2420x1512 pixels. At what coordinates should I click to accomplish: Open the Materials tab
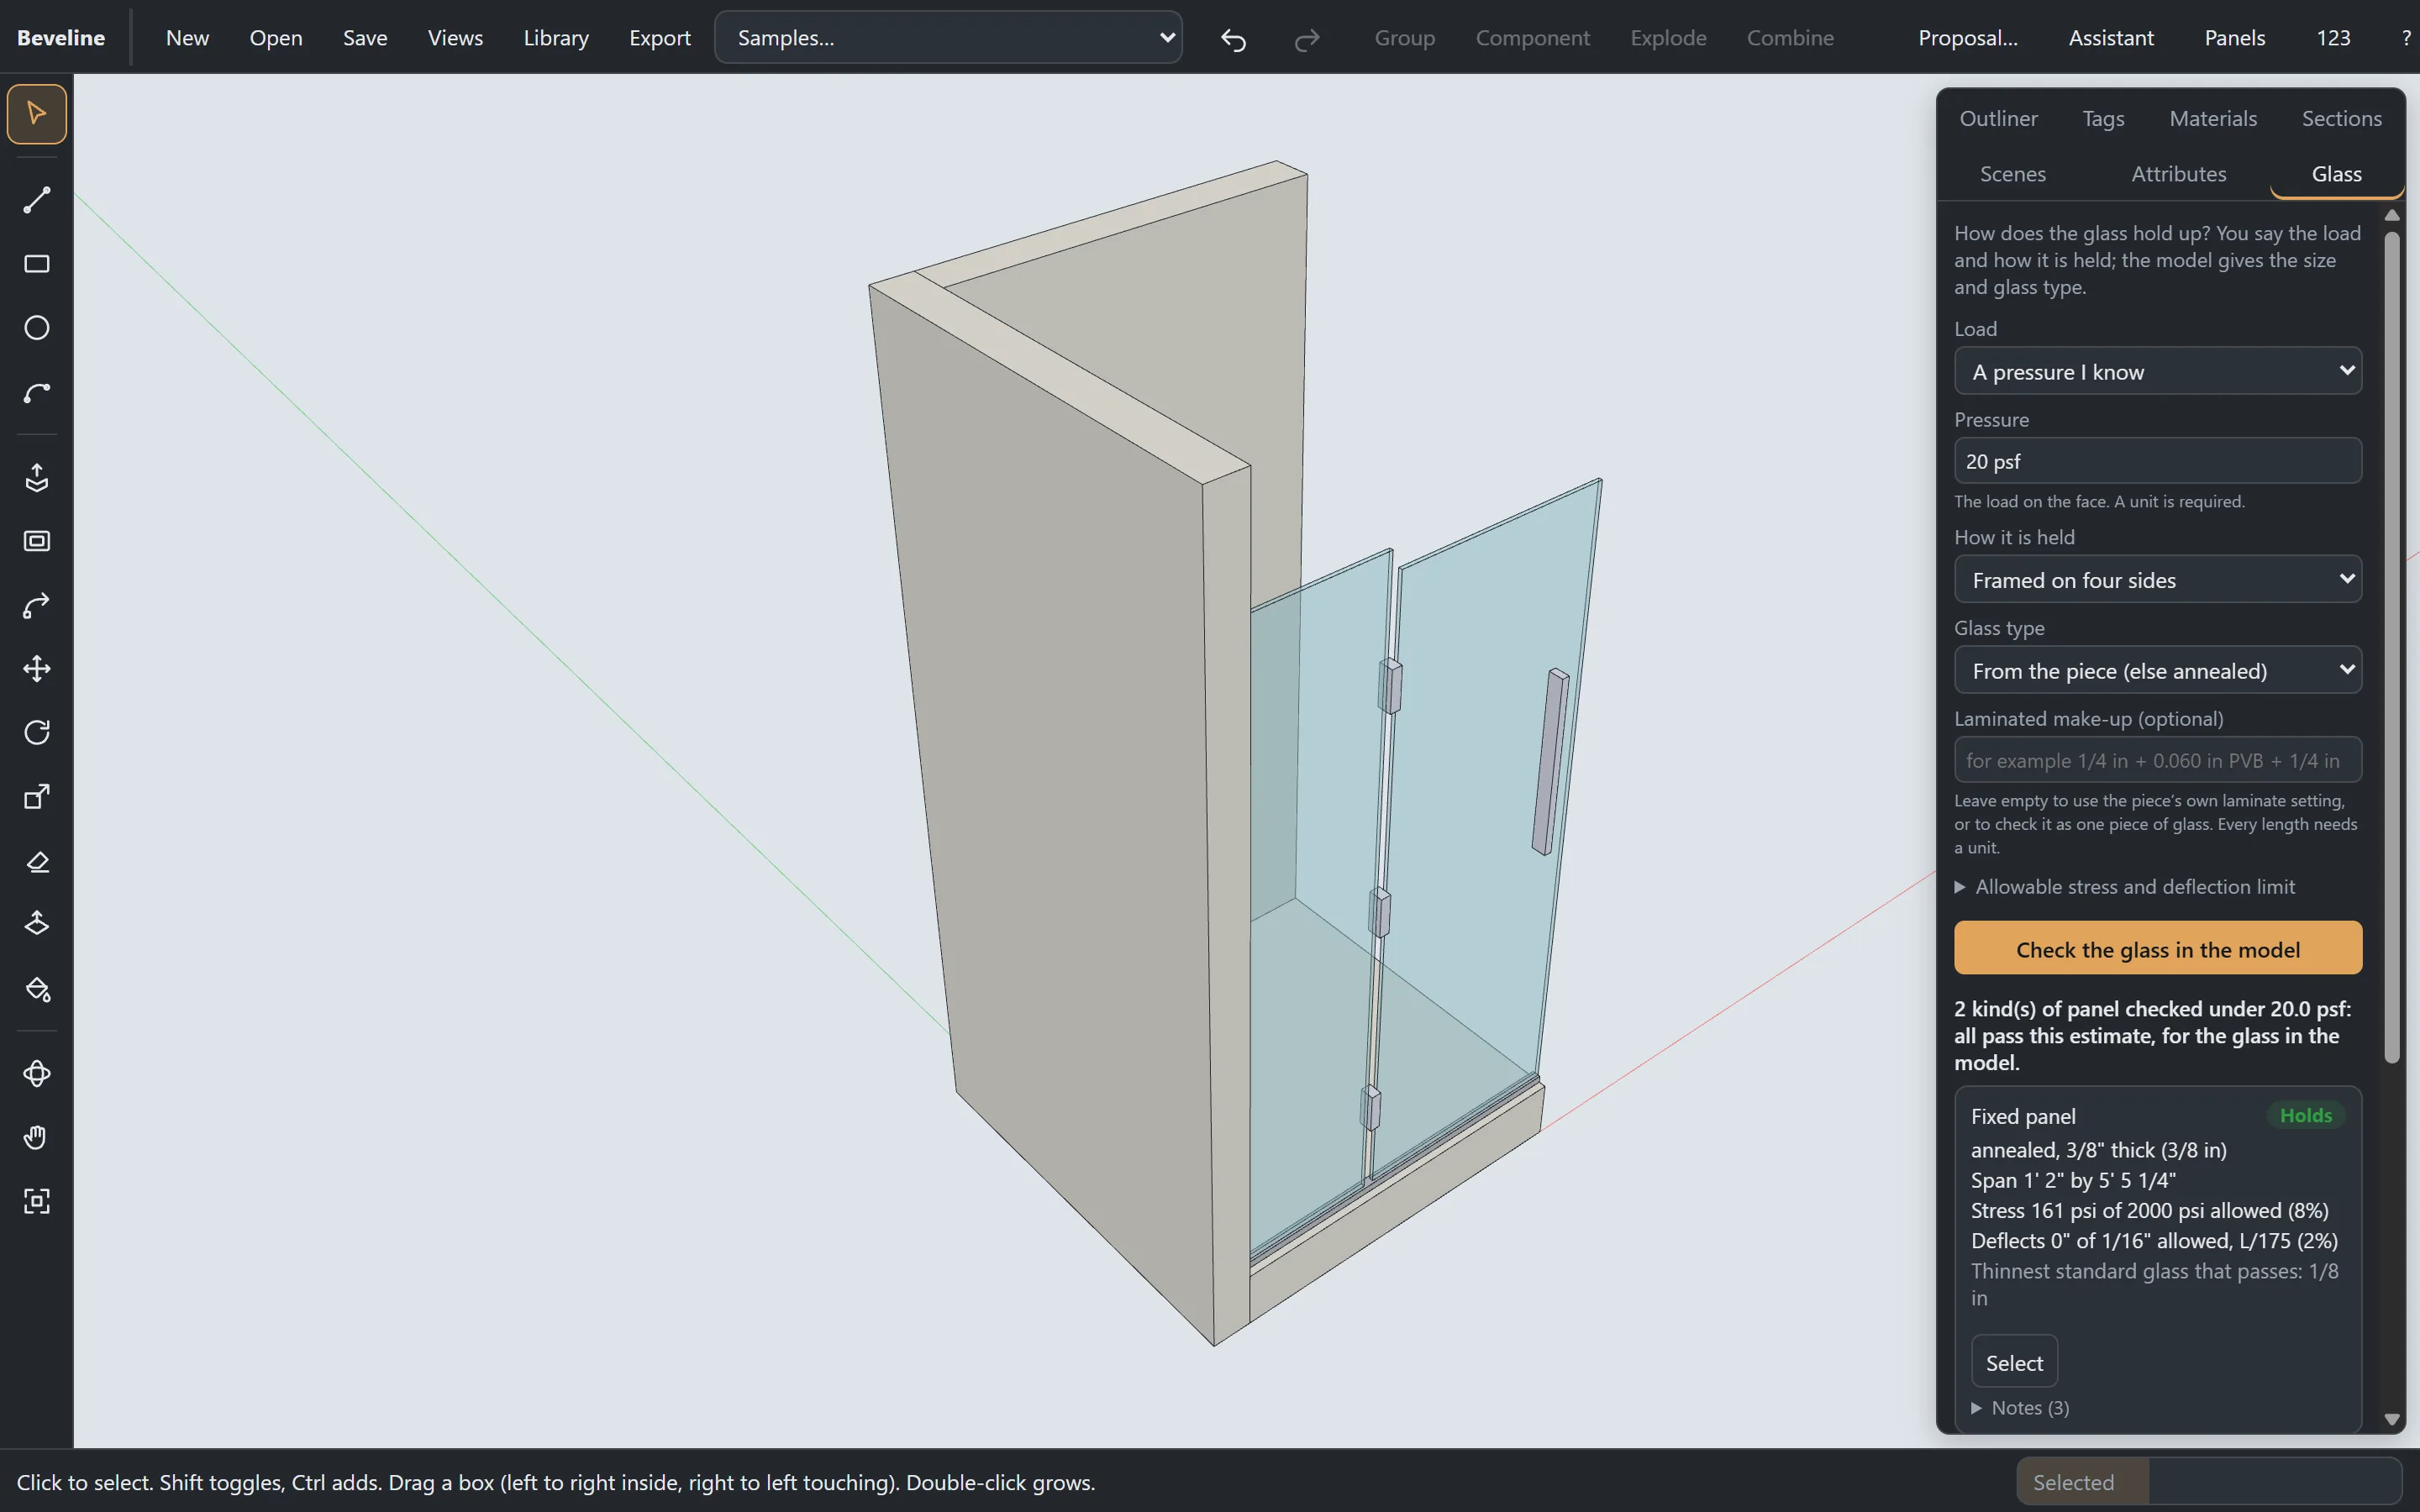2213,119
